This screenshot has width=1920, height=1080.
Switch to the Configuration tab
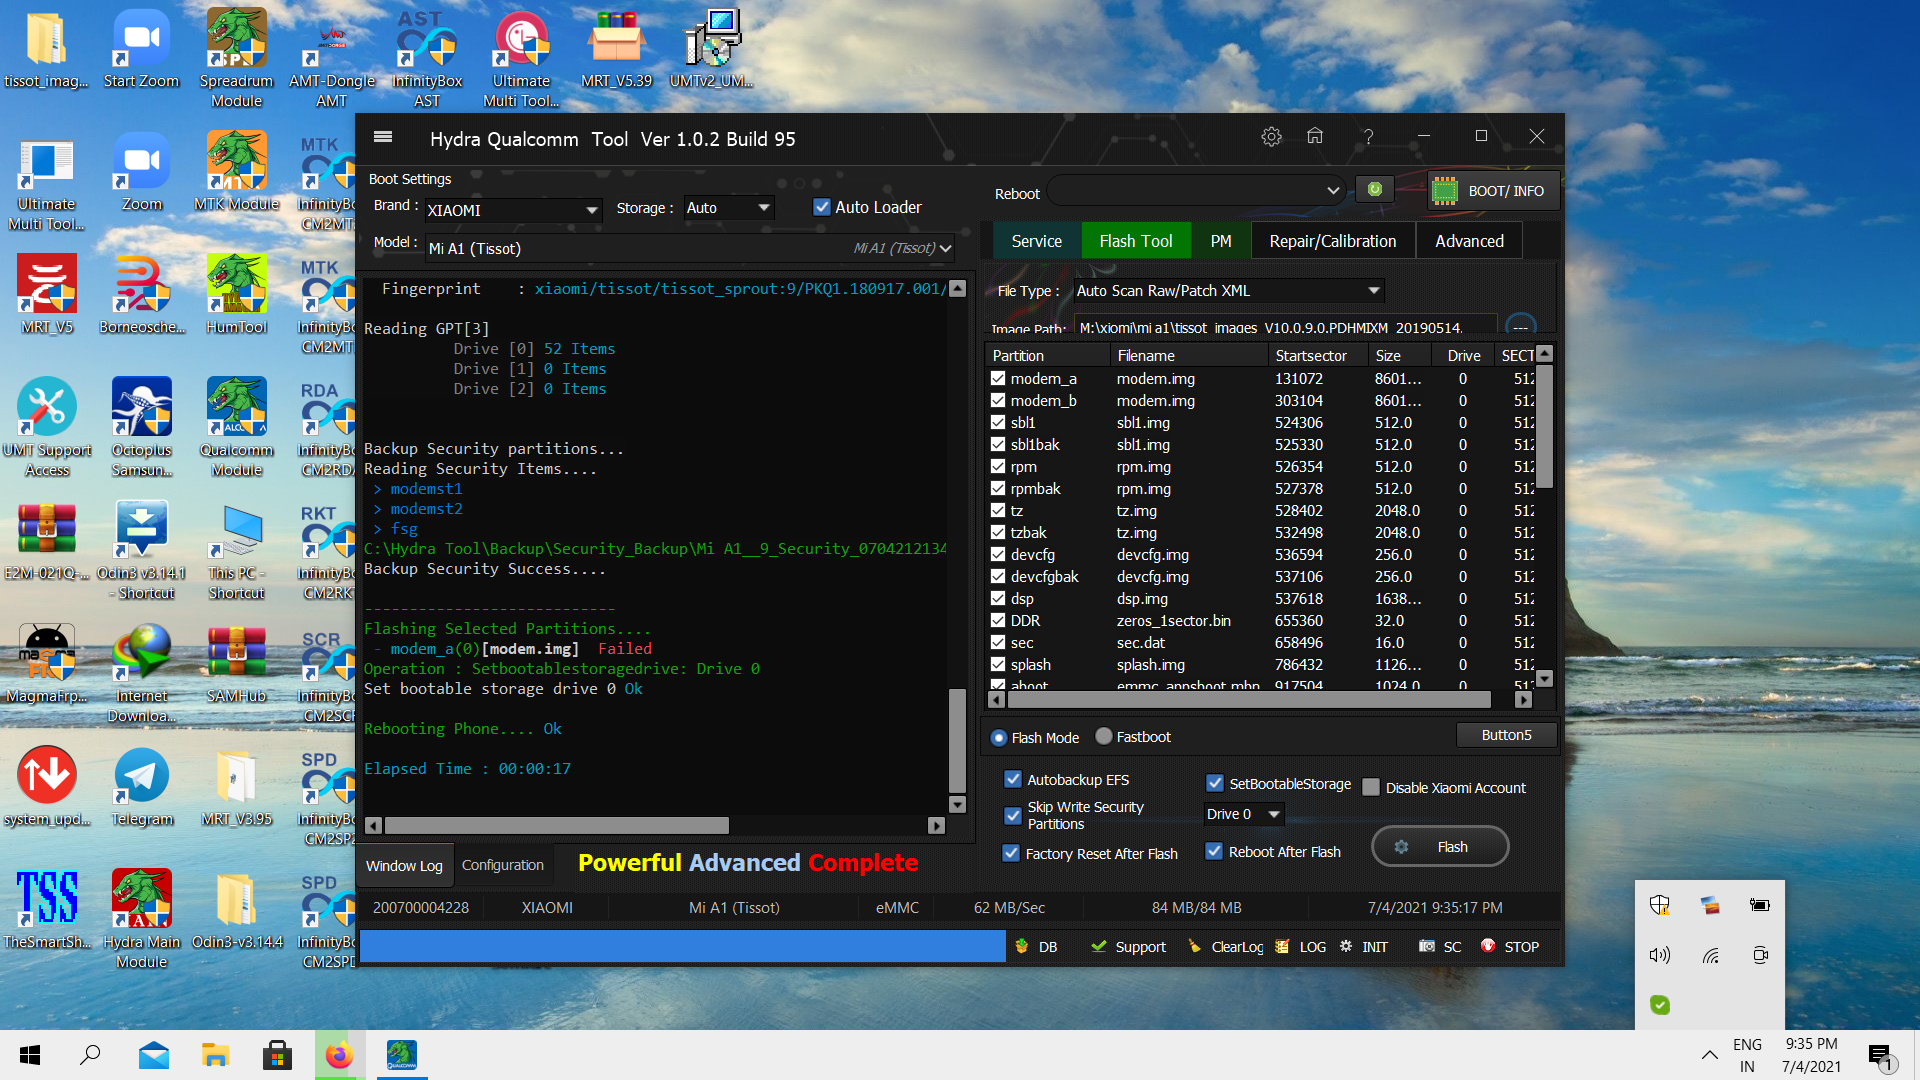(502, 865)
